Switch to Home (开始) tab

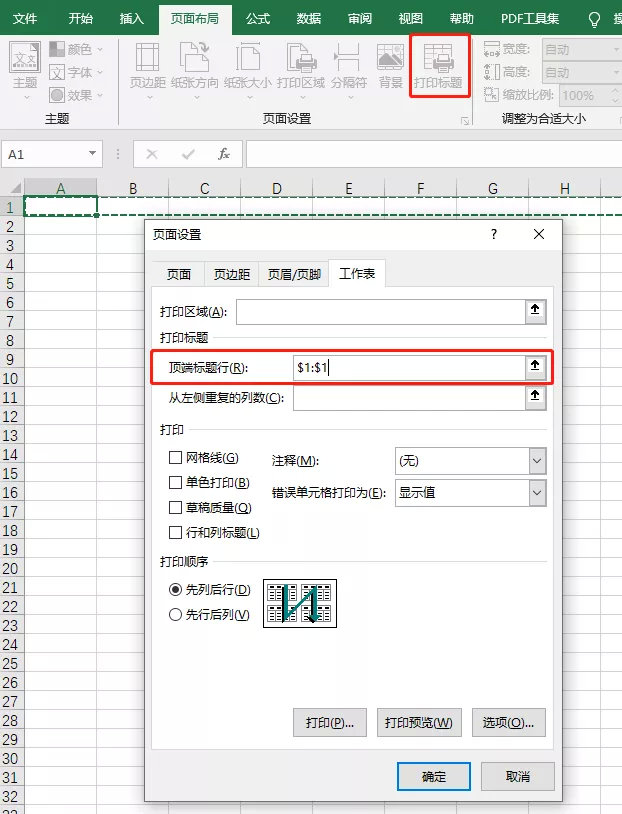[x=80, y=19]
